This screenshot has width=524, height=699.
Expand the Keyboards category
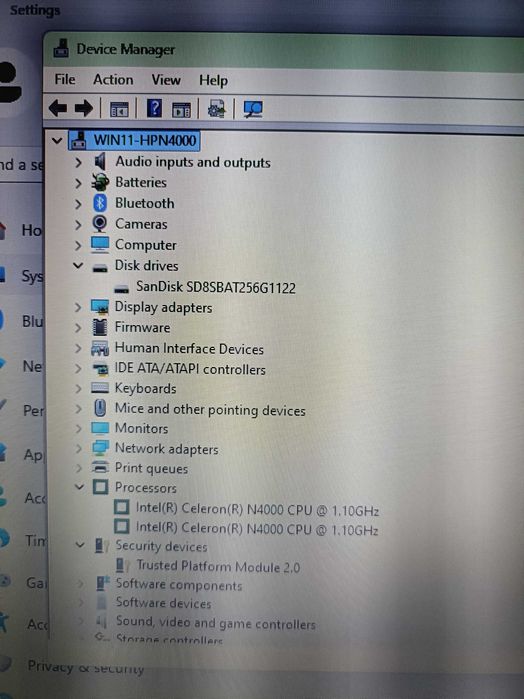click(x=78, y=389)
